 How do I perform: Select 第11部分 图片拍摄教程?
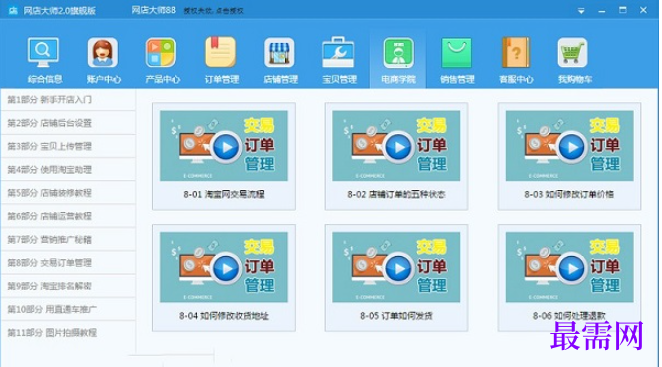tap(68, 333)
